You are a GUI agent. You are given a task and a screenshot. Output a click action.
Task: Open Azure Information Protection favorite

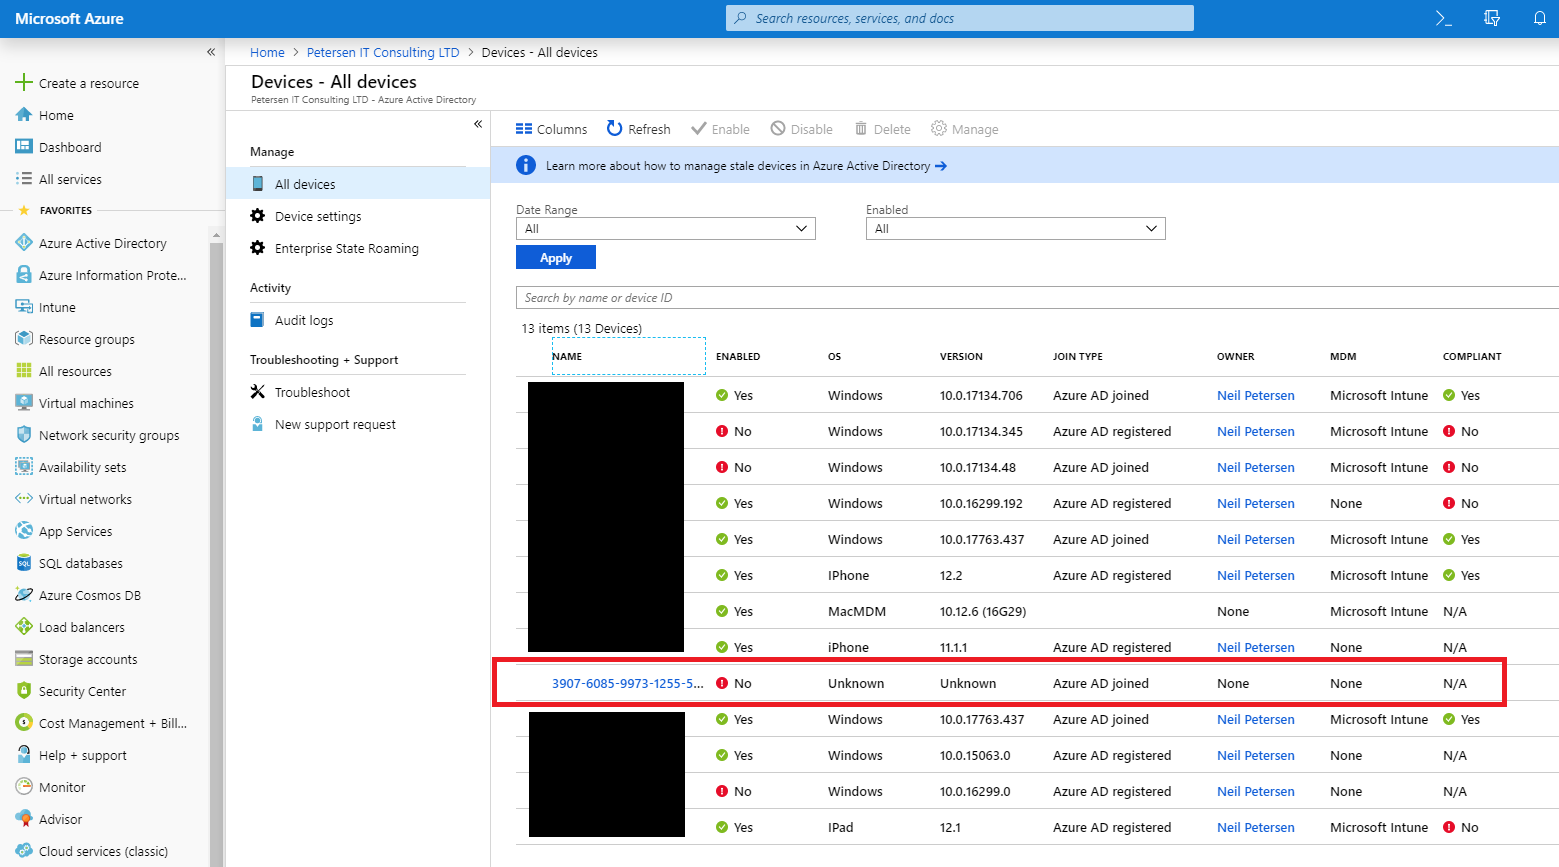click(112, 275)
